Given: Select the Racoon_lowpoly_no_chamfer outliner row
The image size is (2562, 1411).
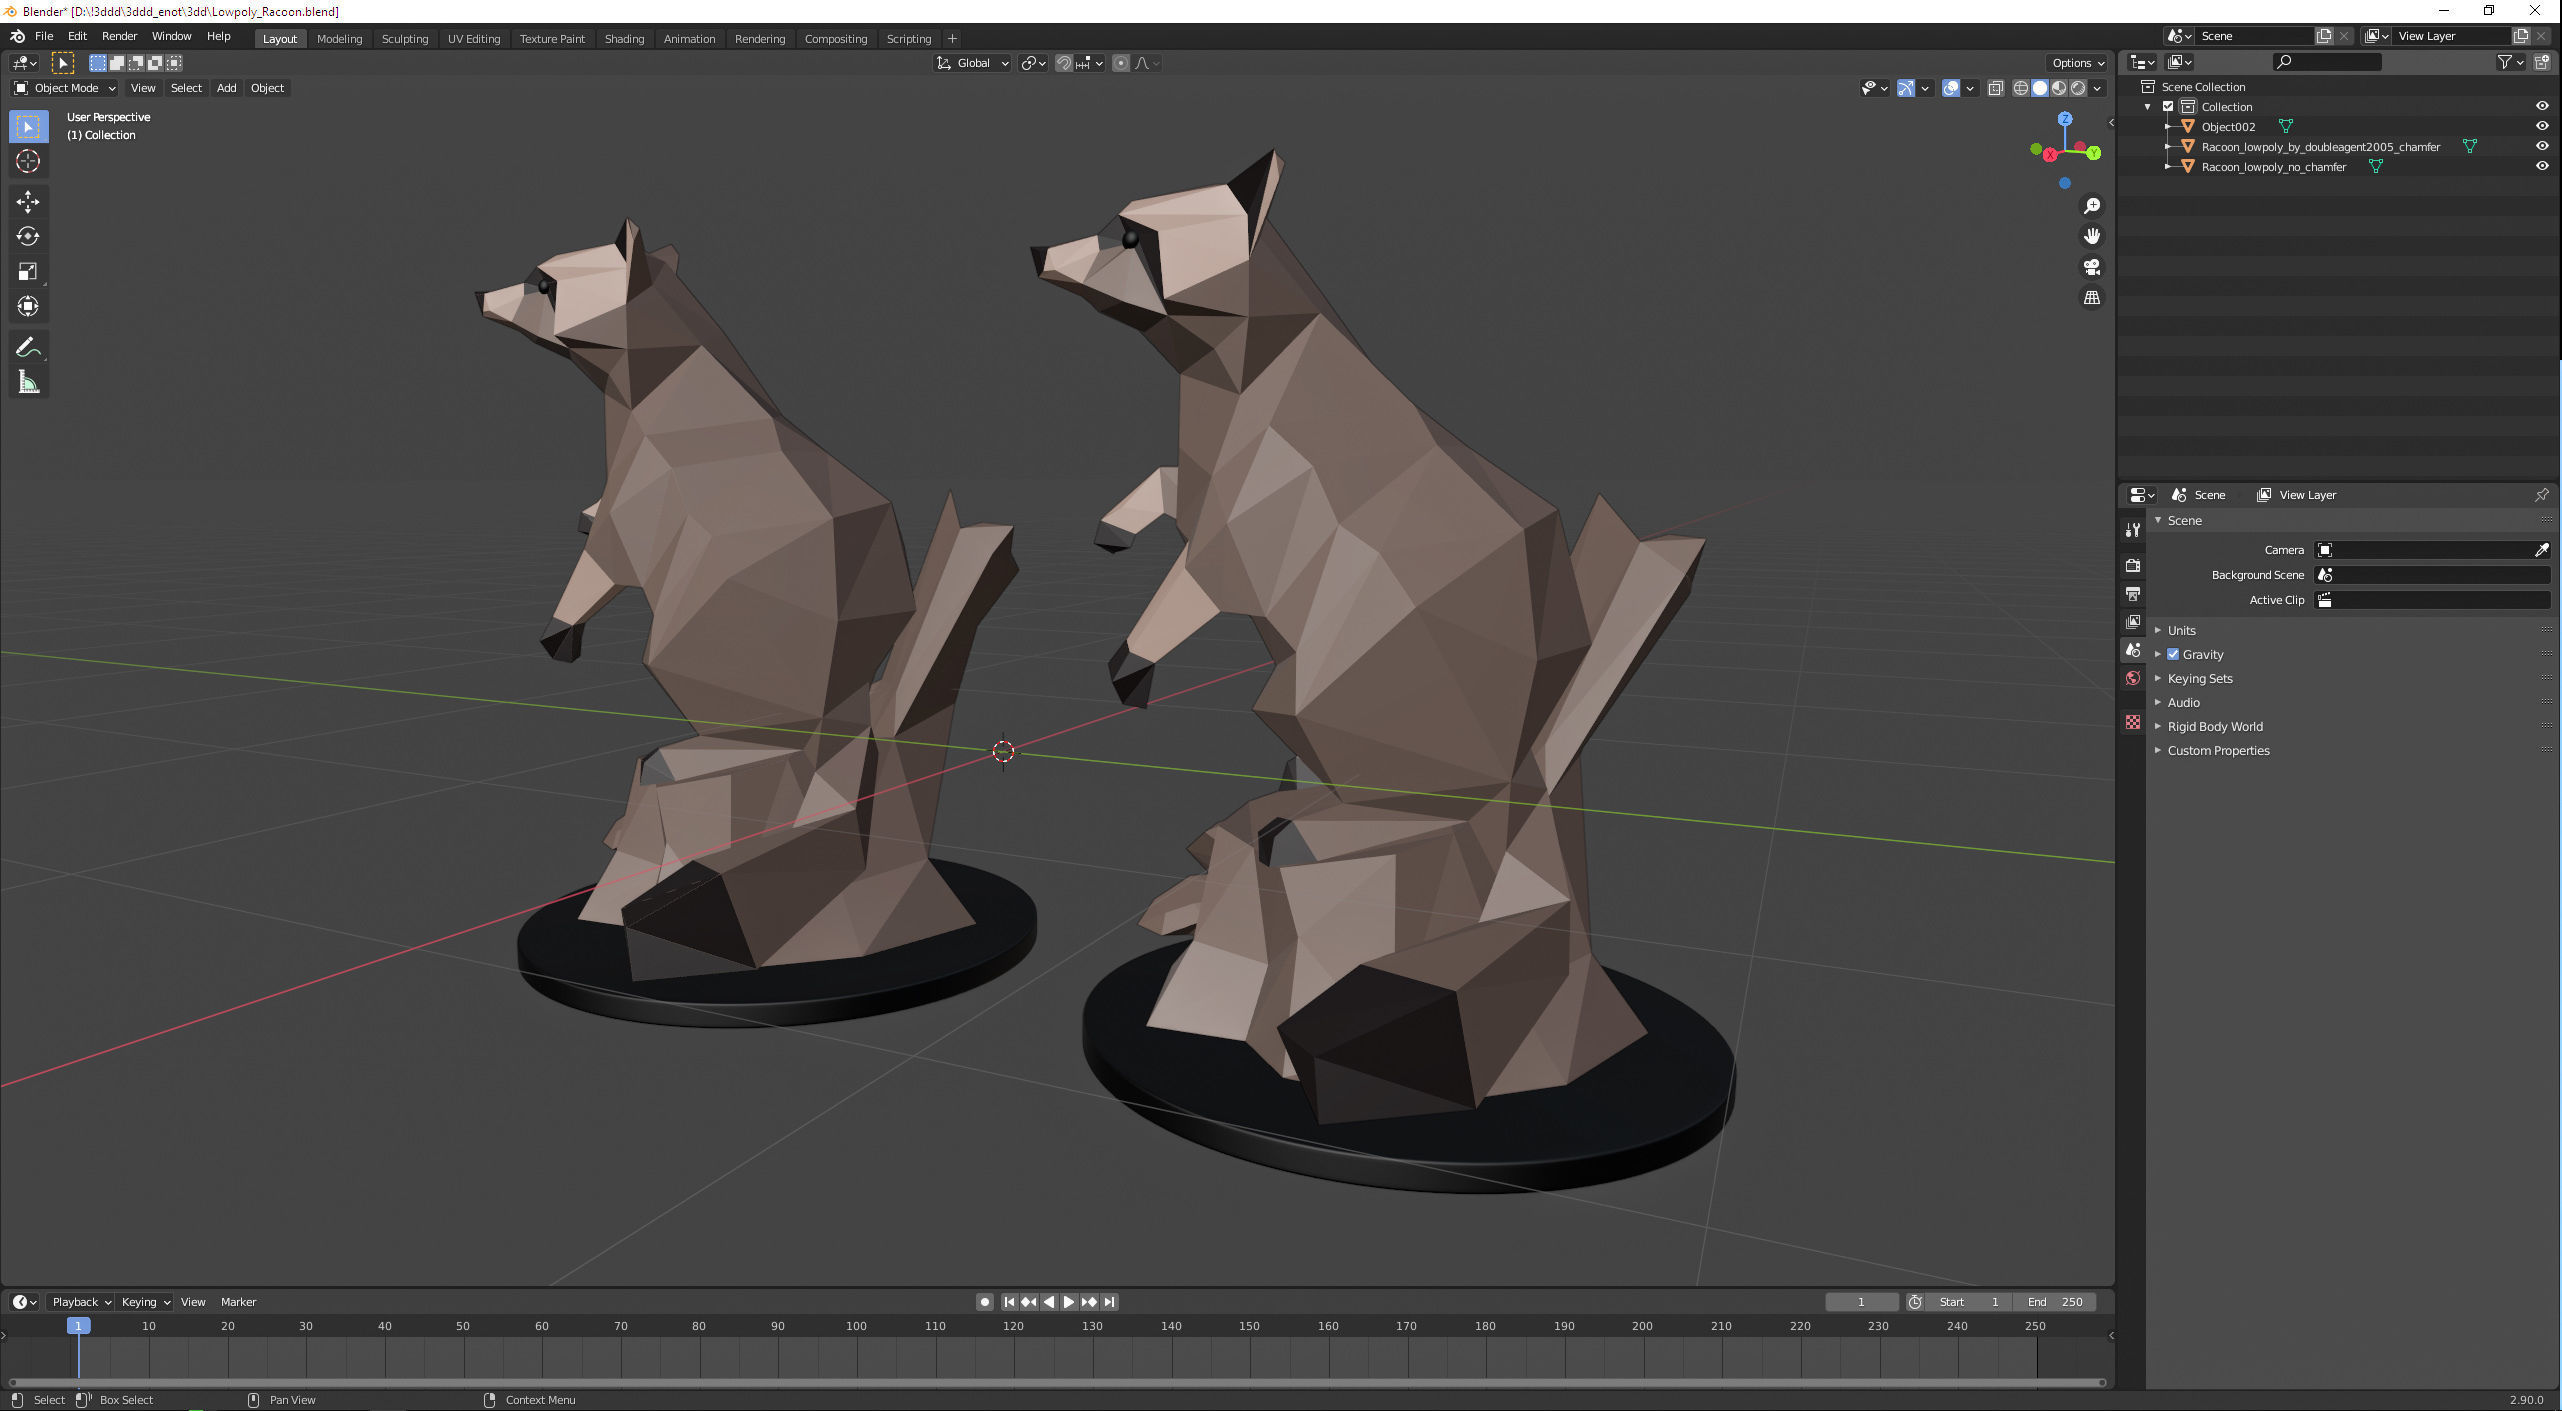Looking at the screenshot, I should point(2273,167).
